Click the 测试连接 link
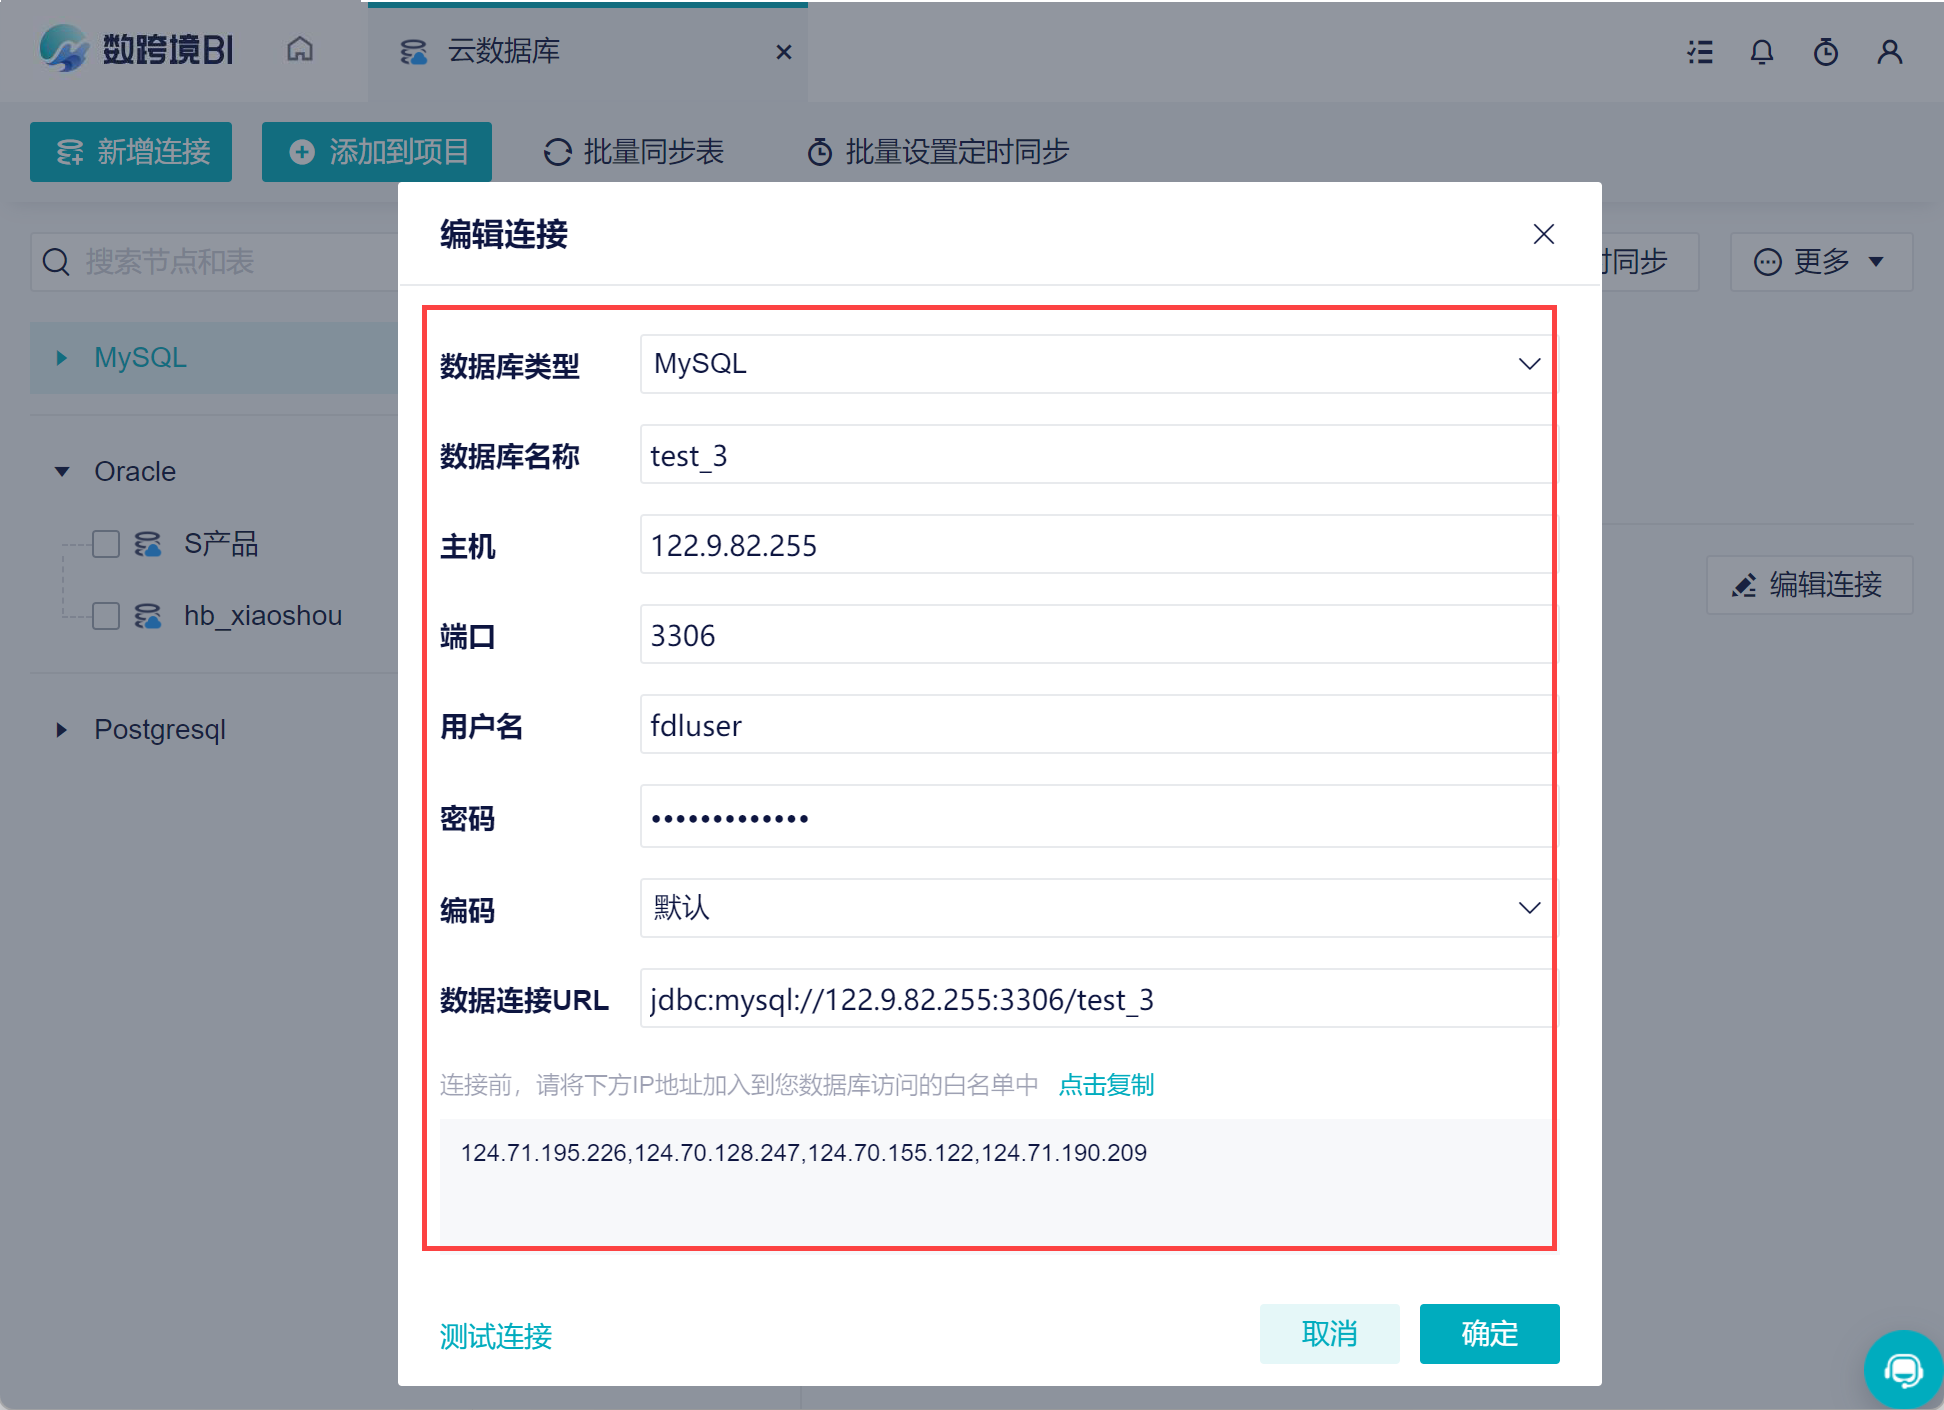Screen dimensions: 1944x1410 [496, 1336]
